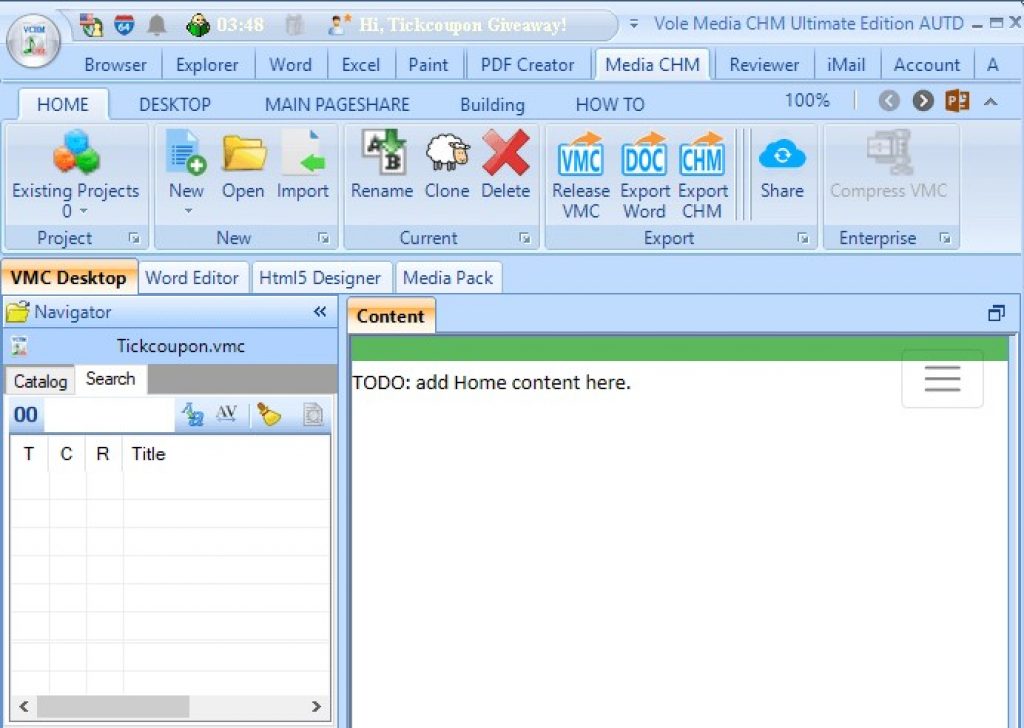Click Release VMC export icon
Image resolution: width=1024 pixels, height=728 pixels.
point(581,154)
